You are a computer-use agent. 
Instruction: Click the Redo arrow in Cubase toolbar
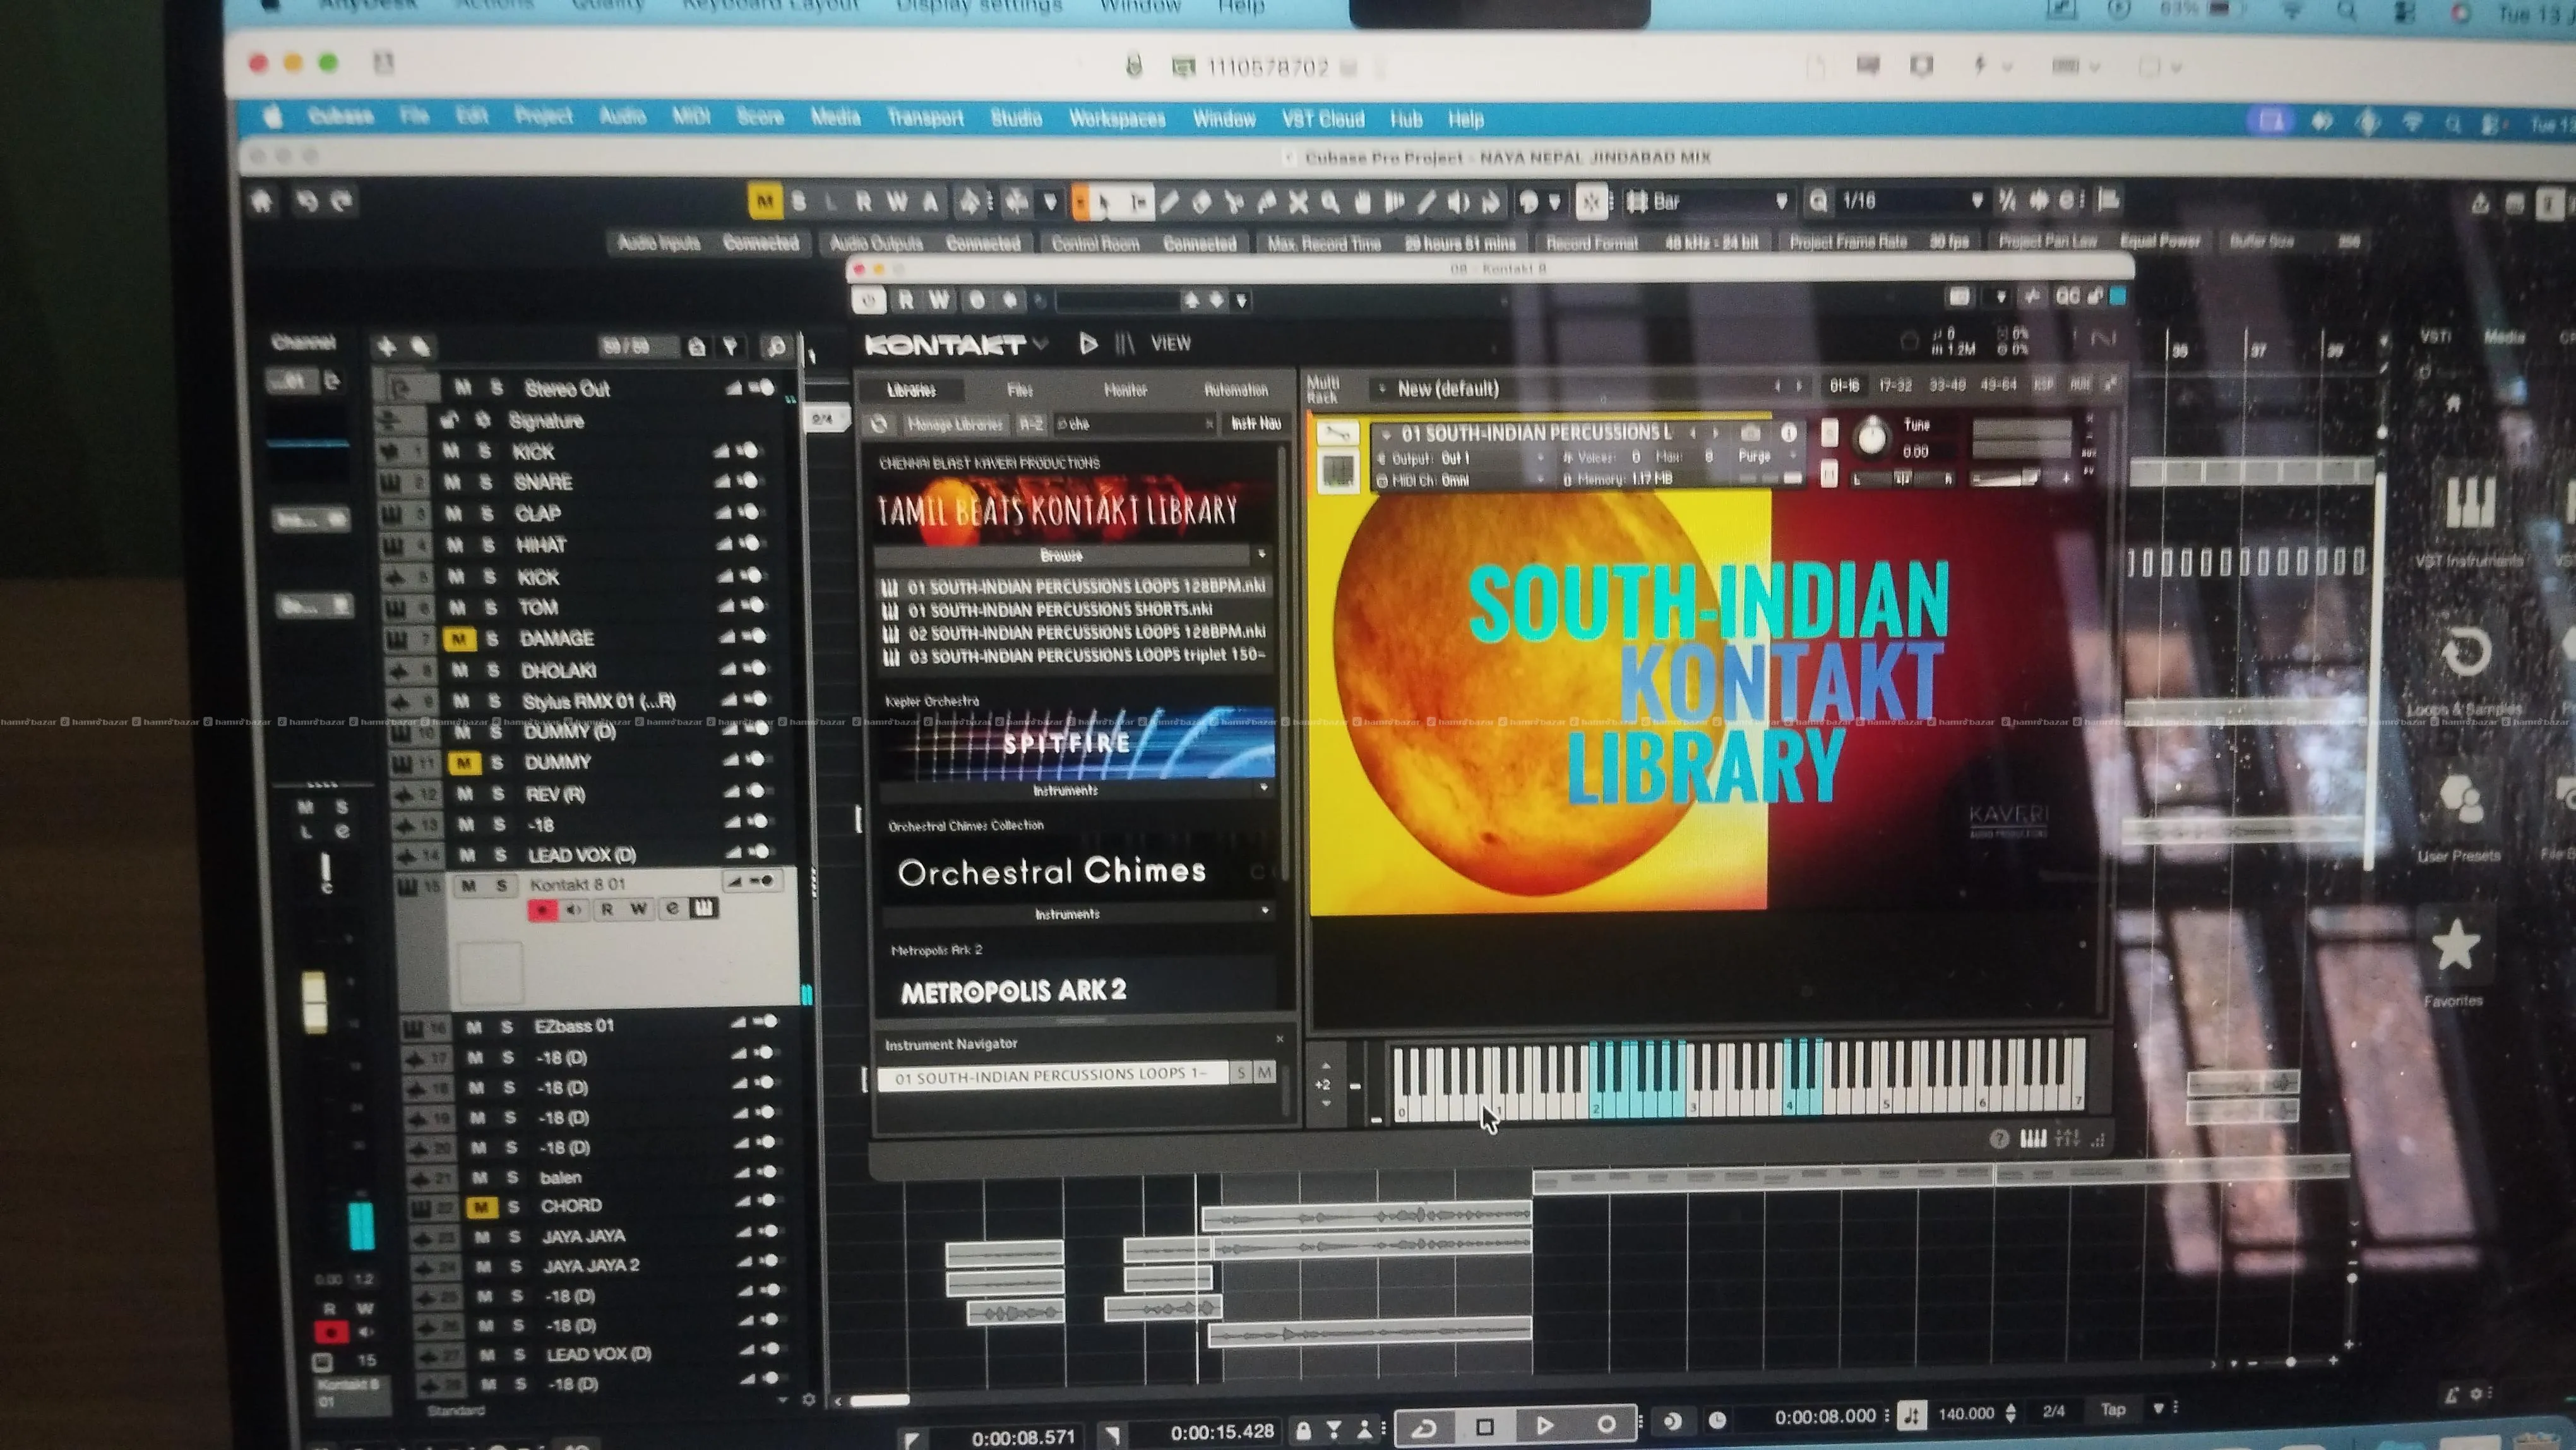[x=342, y=203]
